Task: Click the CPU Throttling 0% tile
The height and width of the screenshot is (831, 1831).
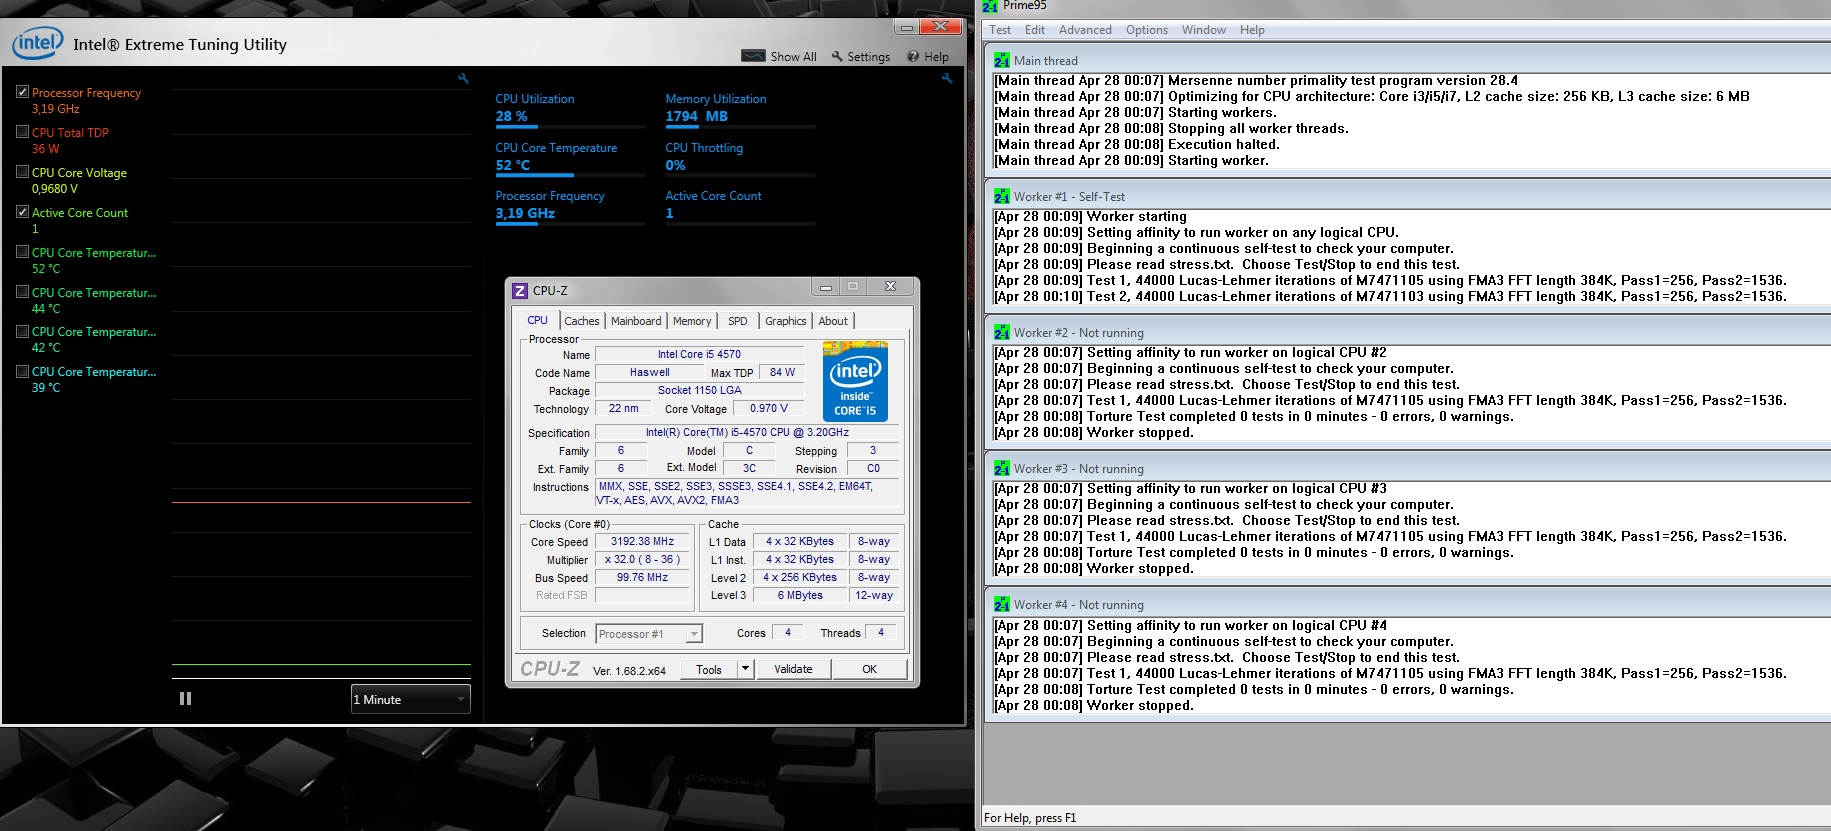Action: click(x=740, y=161)
